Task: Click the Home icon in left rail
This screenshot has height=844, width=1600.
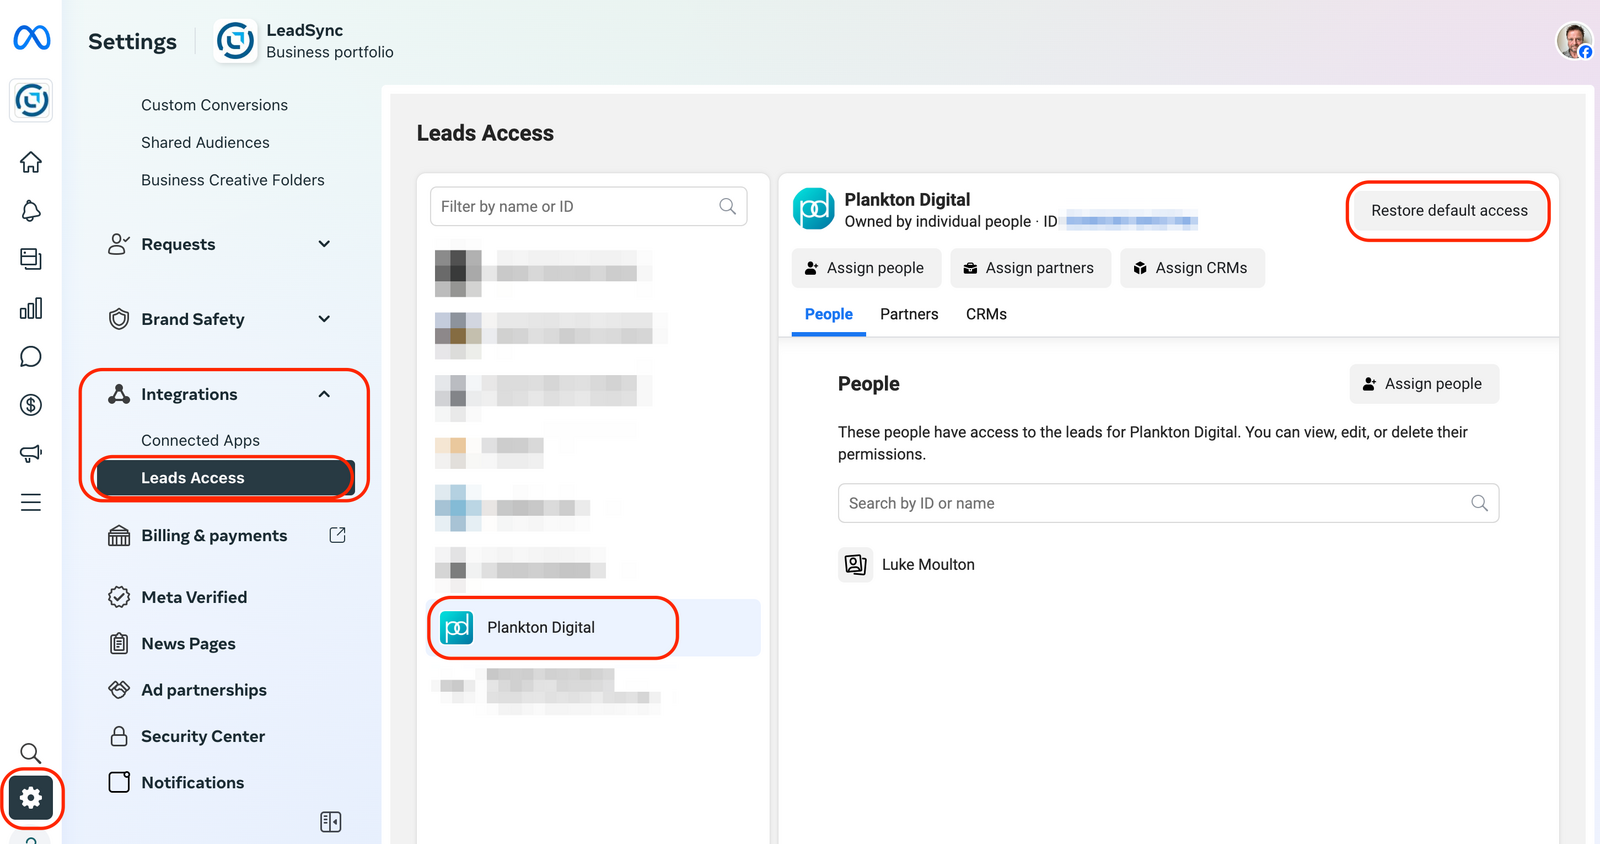Action: (31, 162)
